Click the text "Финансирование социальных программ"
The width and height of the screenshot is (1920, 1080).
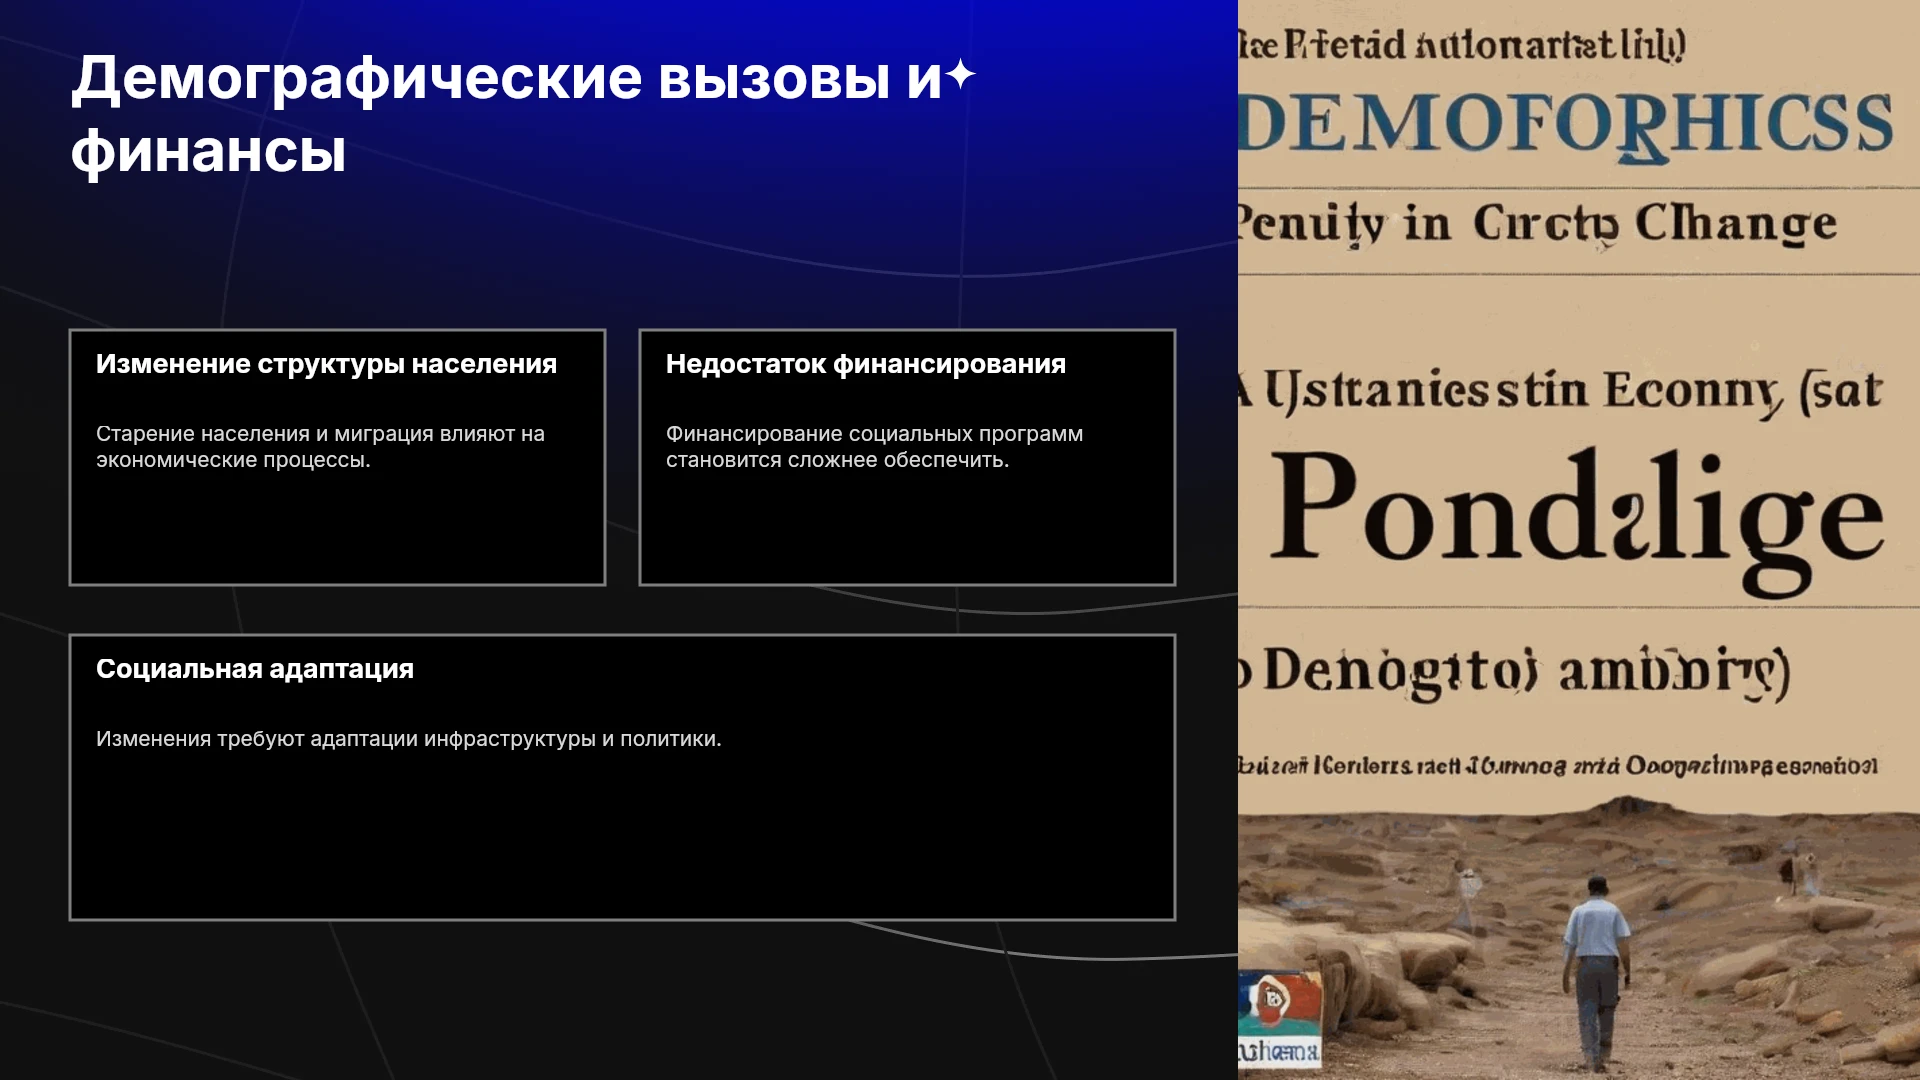(x=874, y=434)
